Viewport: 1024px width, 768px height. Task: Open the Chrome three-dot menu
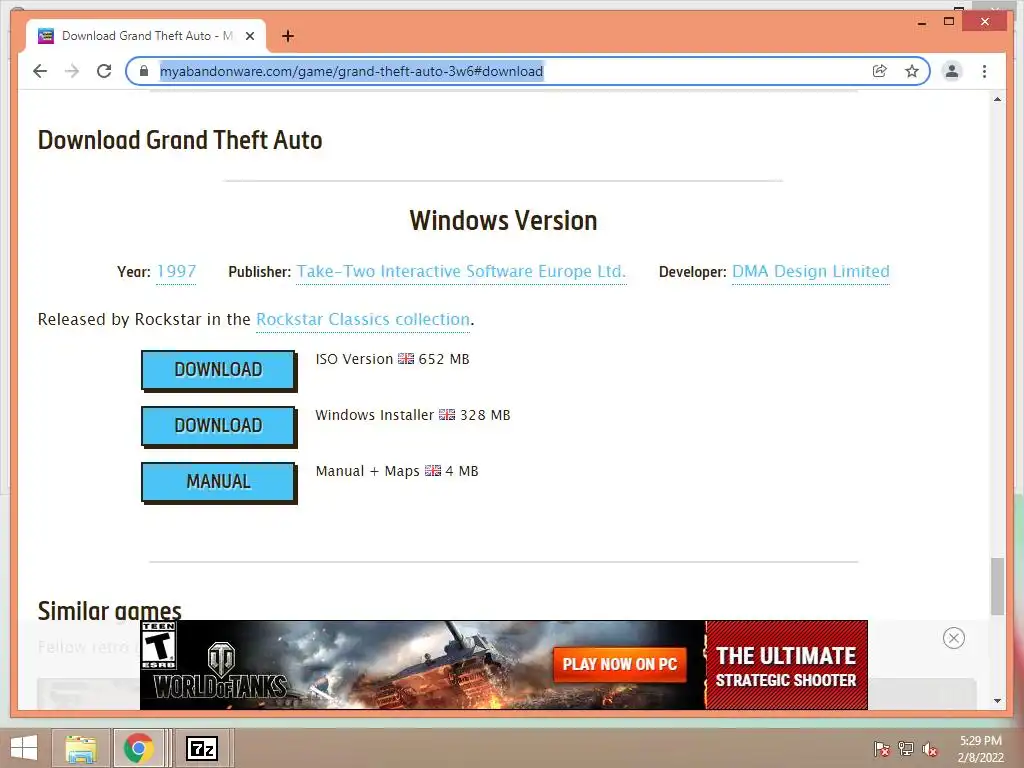click(984, 71)
